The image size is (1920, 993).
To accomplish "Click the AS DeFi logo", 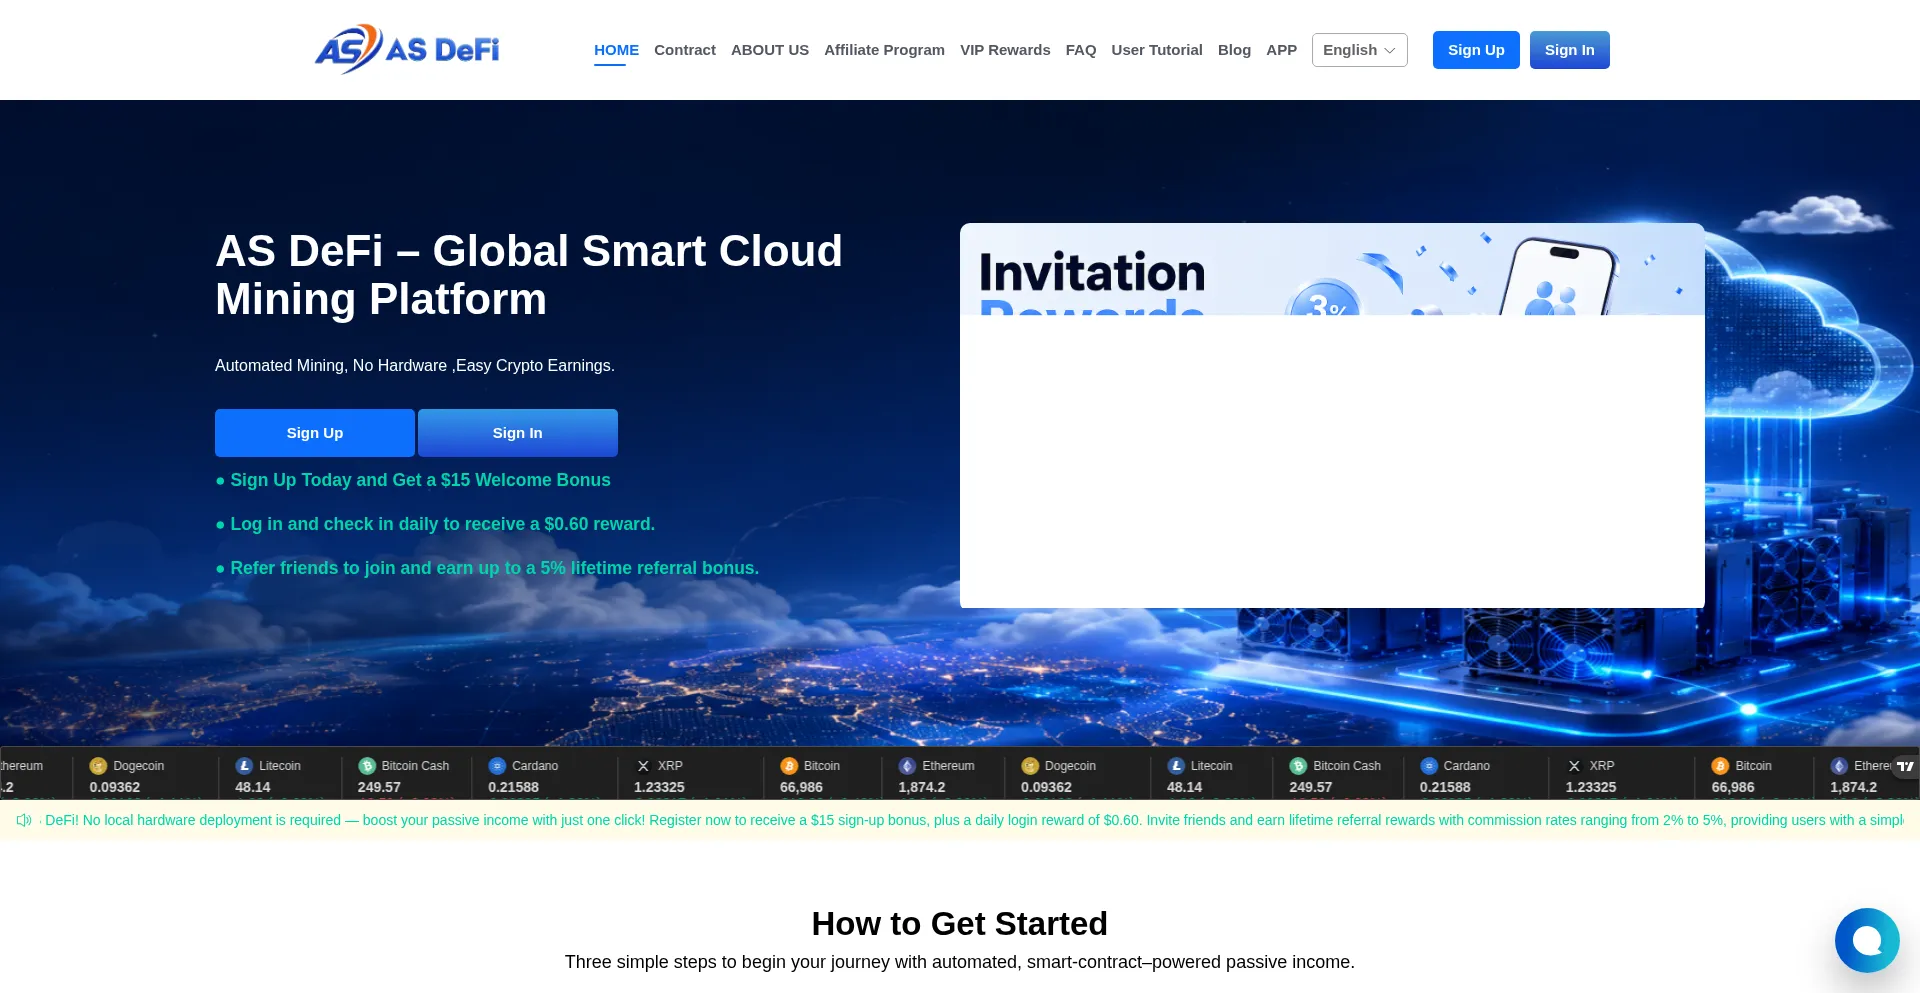I will click(407, 49).
